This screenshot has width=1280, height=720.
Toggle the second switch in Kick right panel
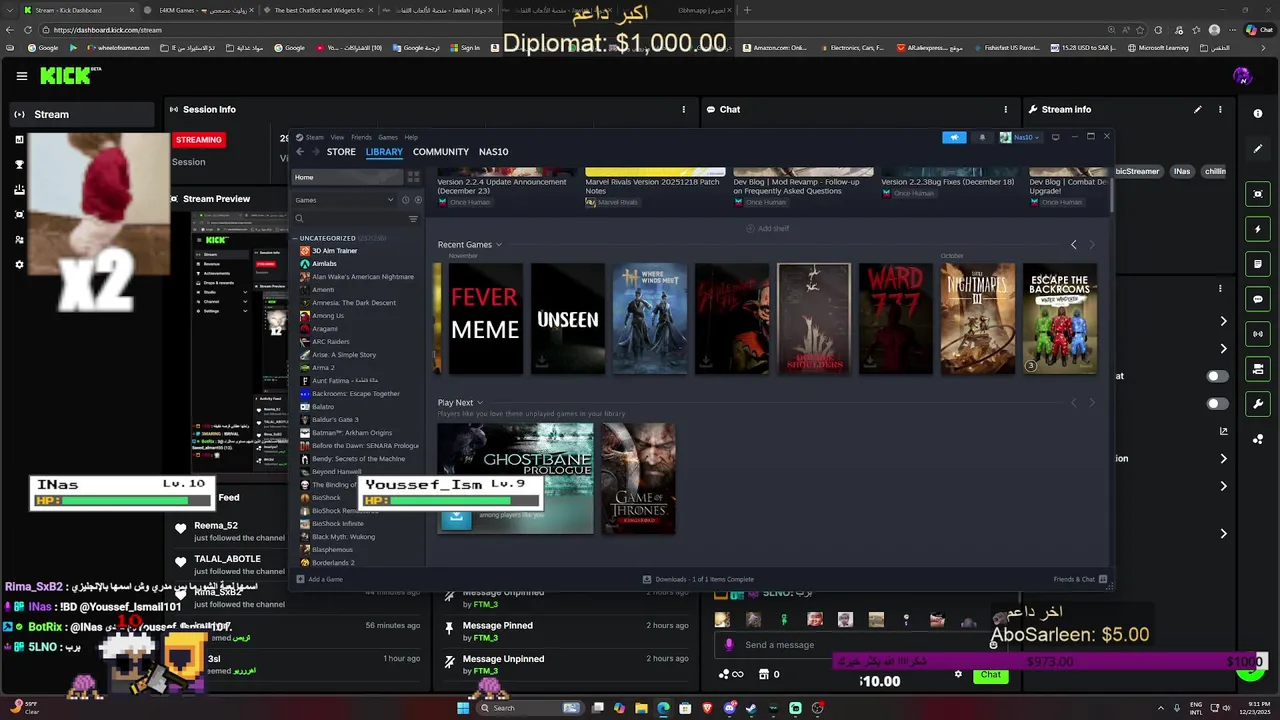pos(1217,404)
